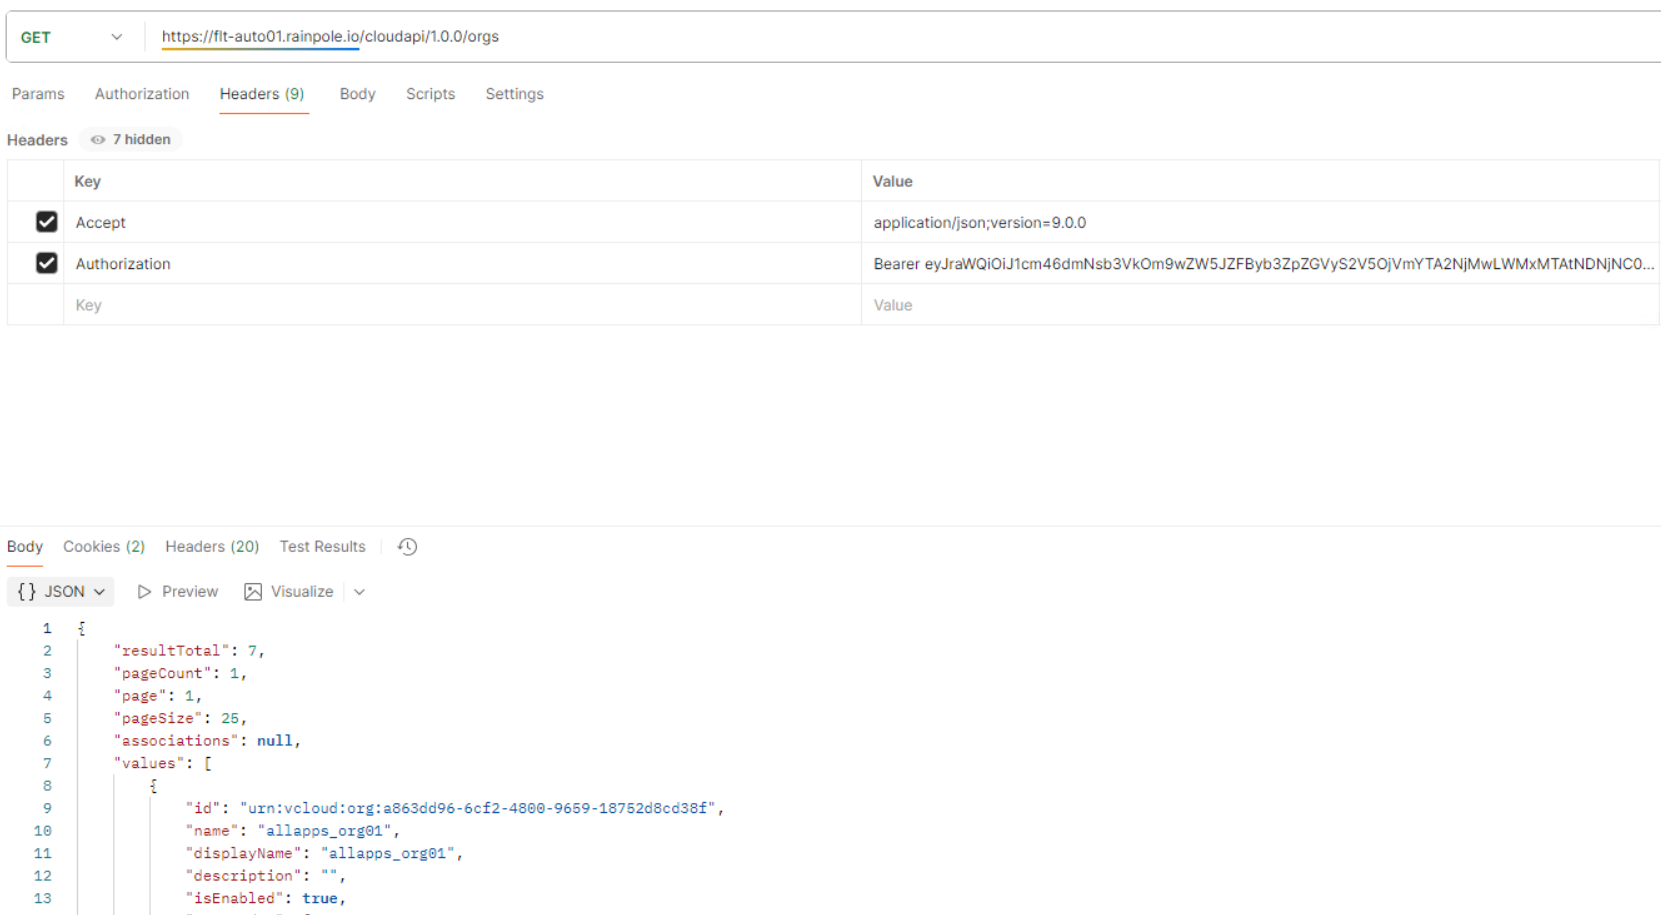1661x915 pixels.
Task: Open the request Authorization tab
Action: [142, 94]
